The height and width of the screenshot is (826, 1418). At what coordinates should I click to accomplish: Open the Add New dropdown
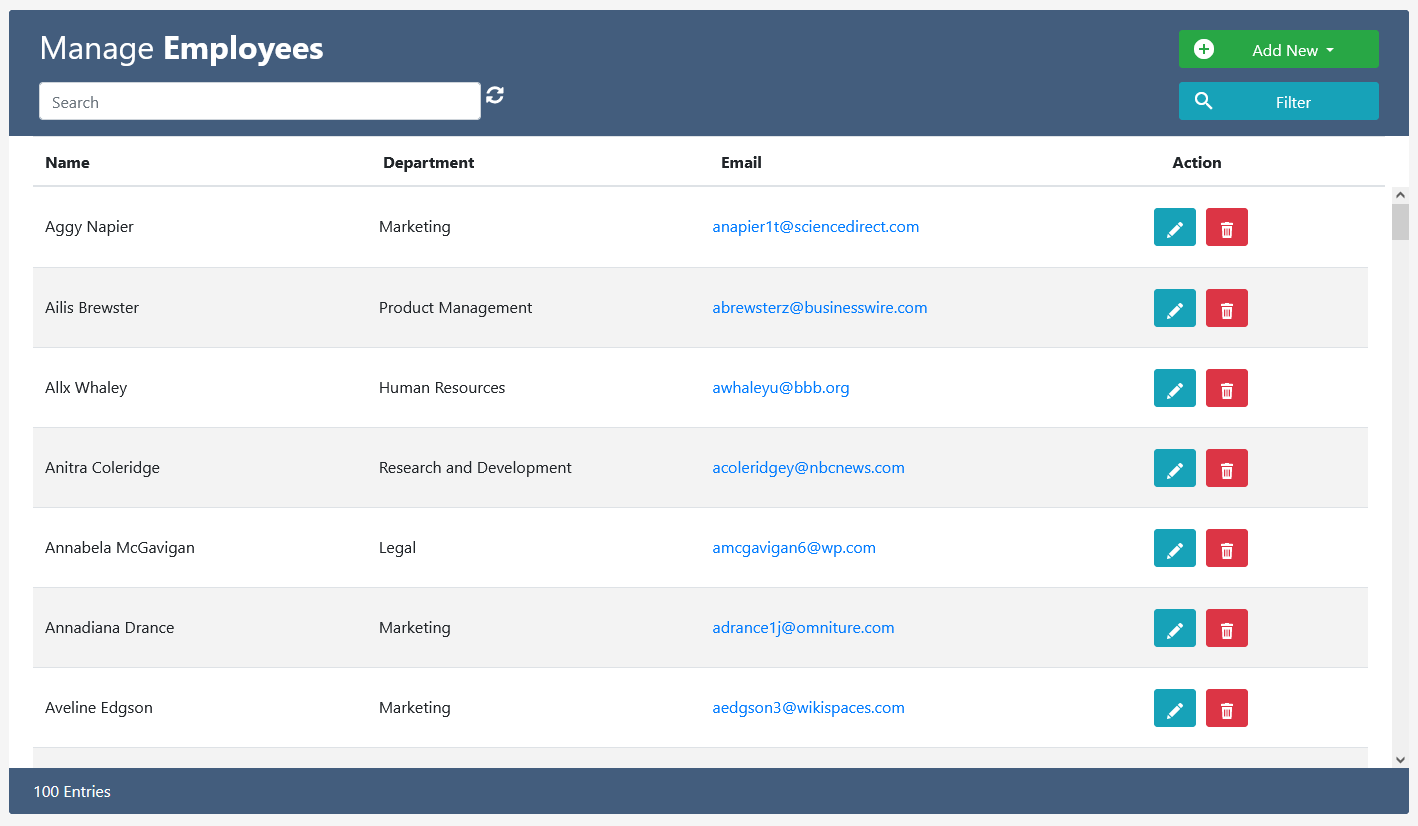pyautogui.click(x=1278, y=49)
